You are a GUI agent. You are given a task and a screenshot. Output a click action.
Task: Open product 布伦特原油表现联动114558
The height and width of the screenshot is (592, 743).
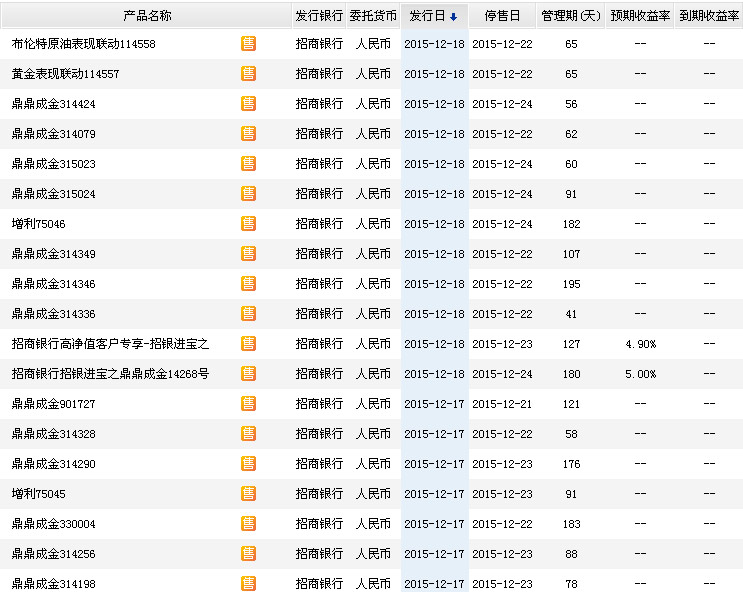83,44
